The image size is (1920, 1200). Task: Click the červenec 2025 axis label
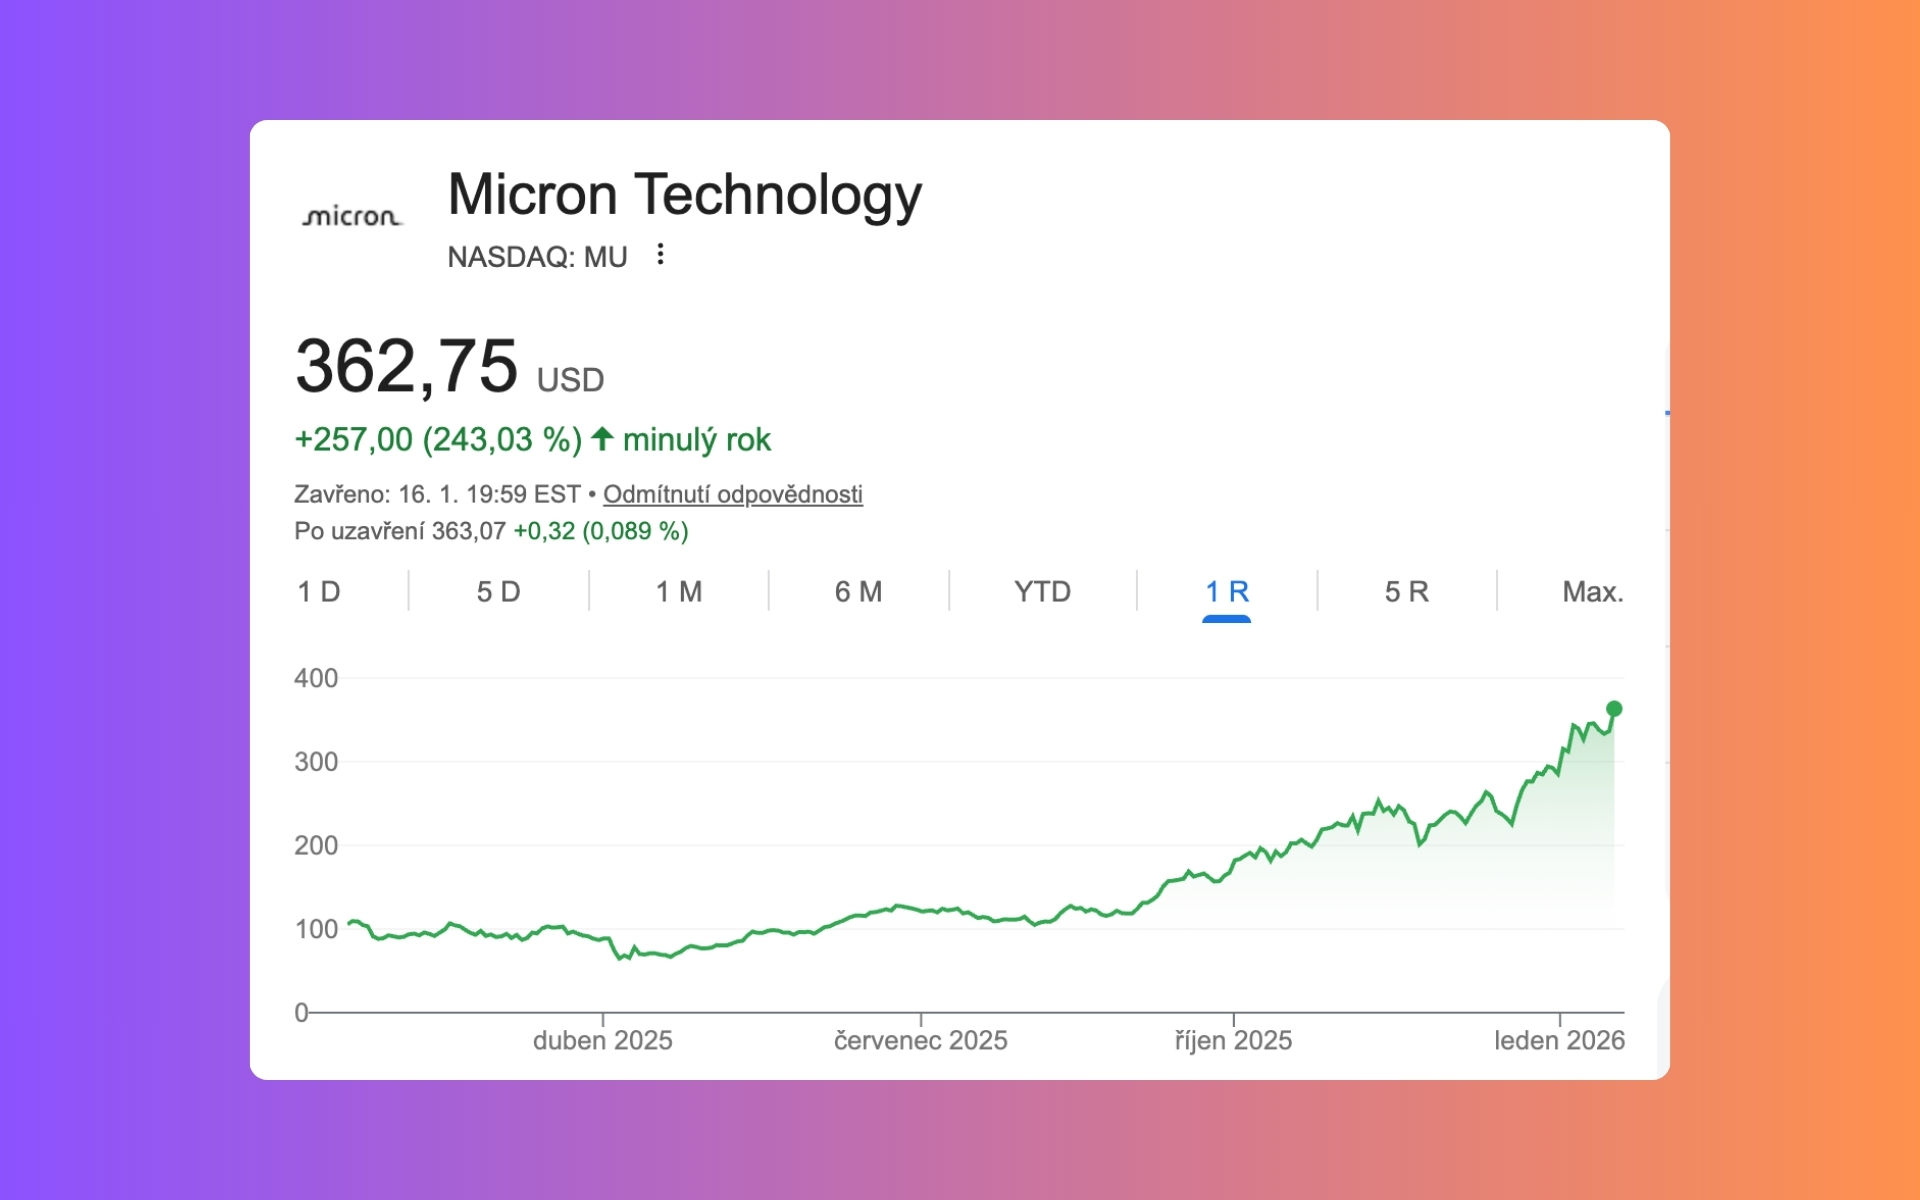[920, 1041]
